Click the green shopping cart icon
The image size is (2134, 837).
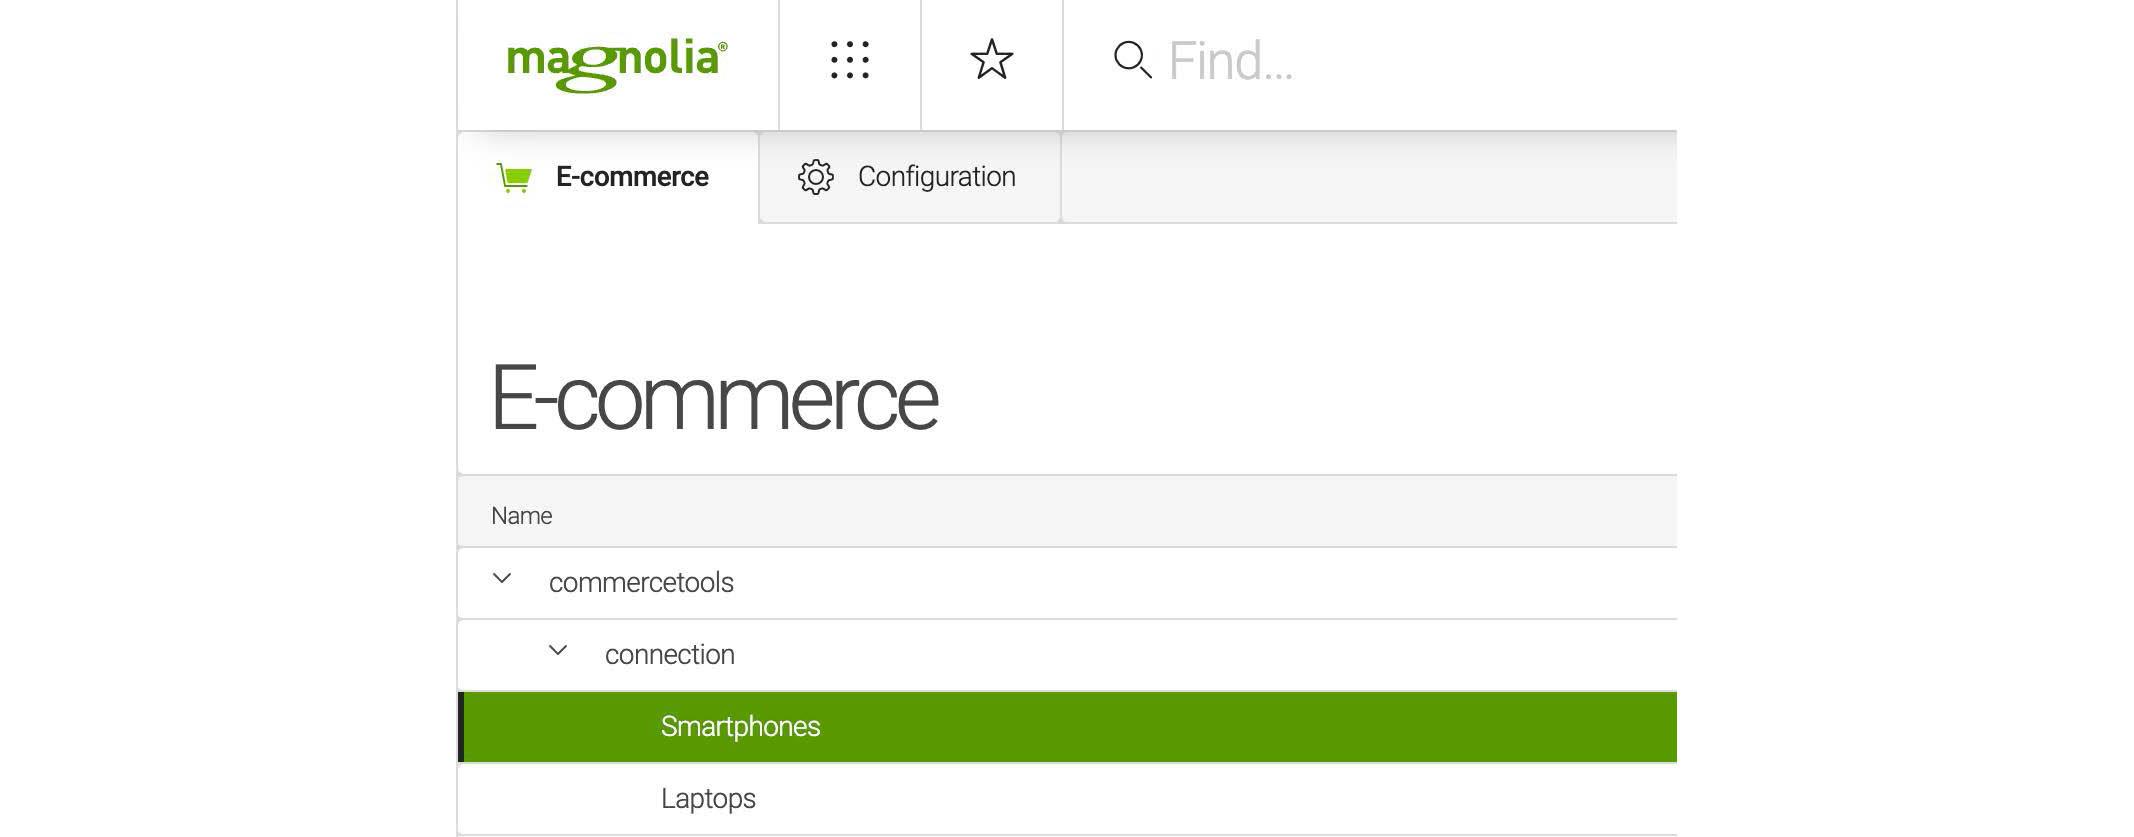(514, 178)
